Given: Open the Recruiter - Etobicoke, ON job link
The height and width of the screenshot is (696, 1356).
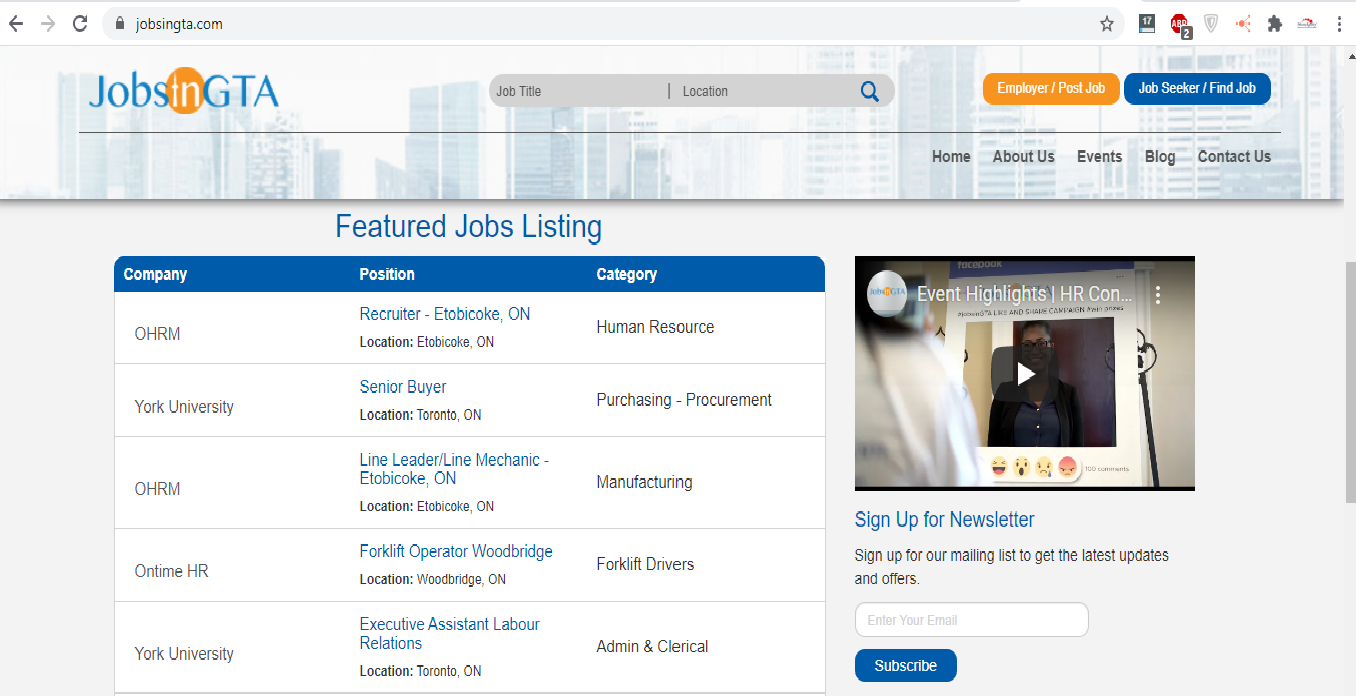Looking at the screenshot, I should [x=445, y=314].
